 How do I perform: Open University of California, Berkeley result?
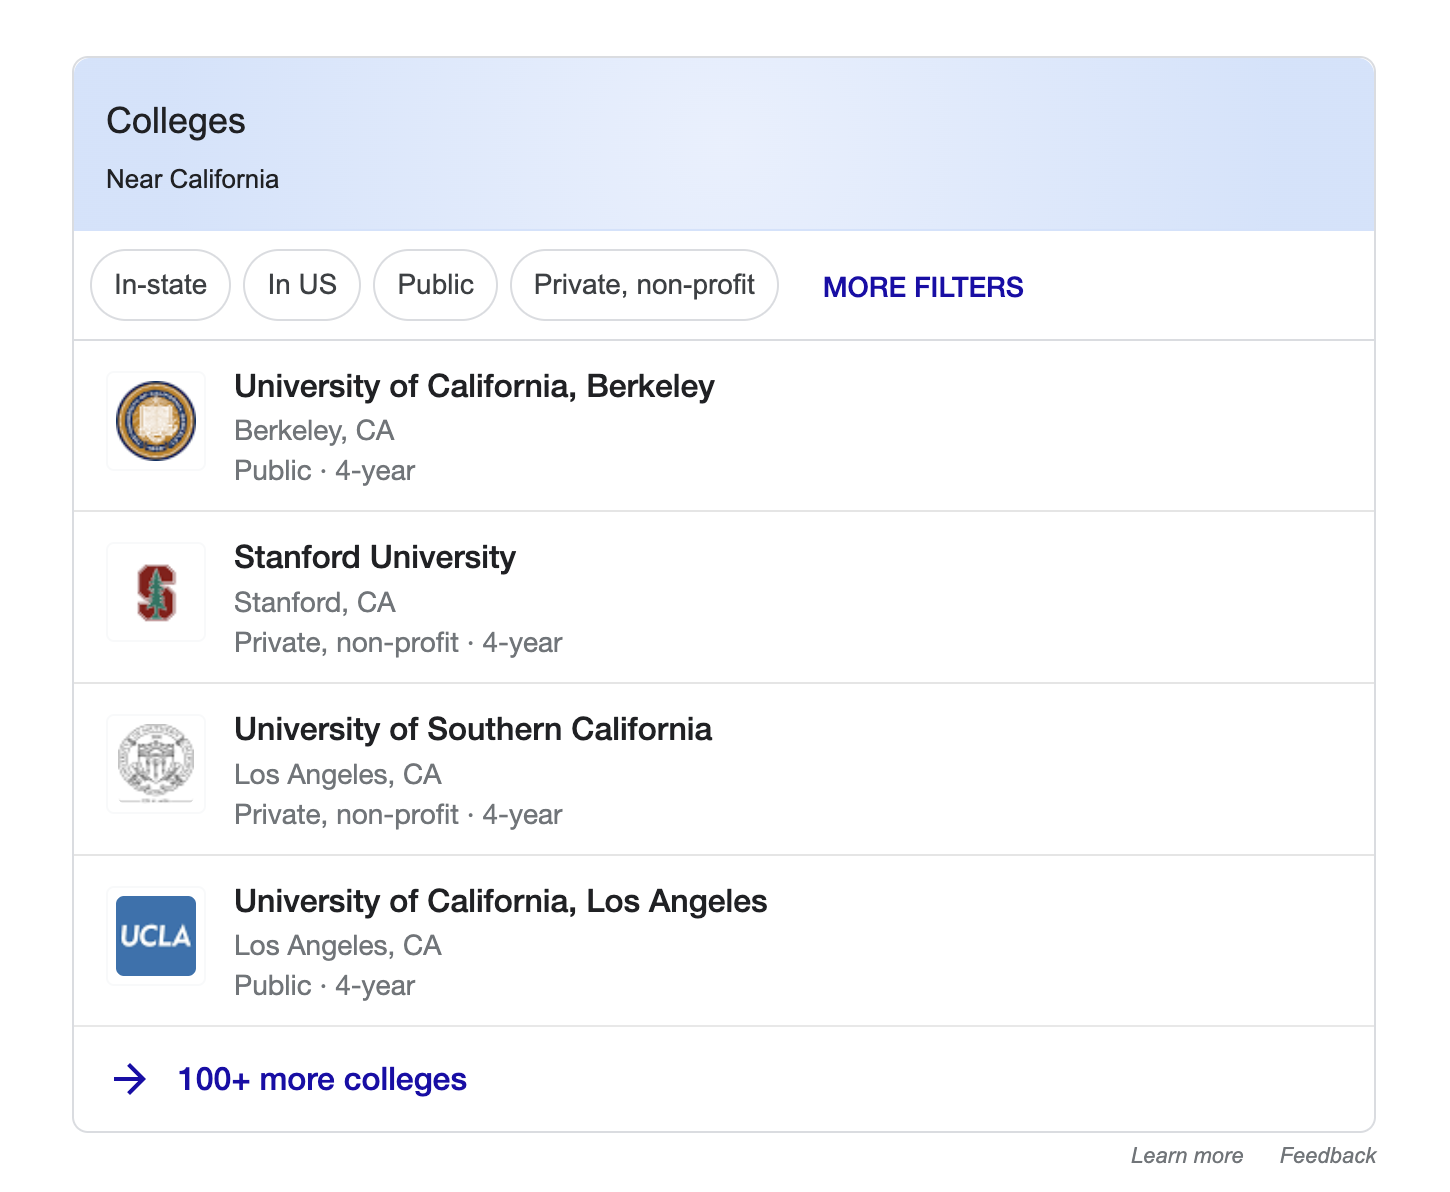tap(724, 426)
